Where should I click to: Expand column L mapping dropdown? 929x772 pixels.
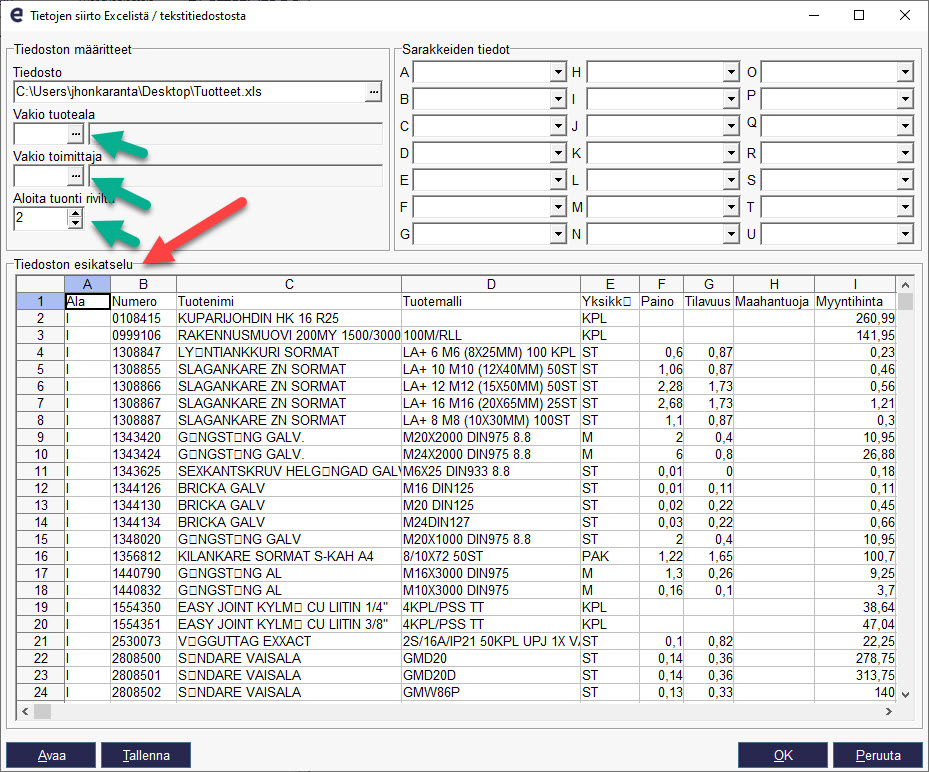731,180
